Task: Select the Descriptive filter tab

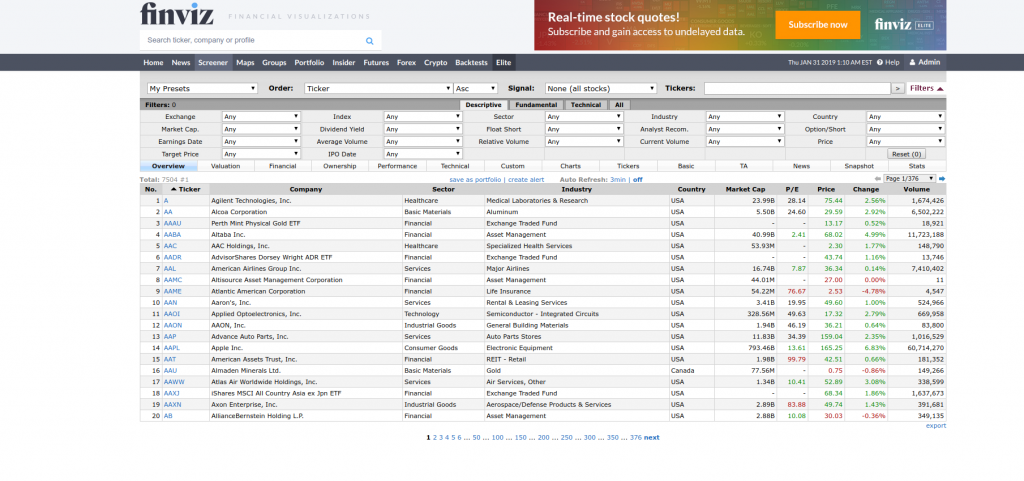Action: tap(483, 104)
